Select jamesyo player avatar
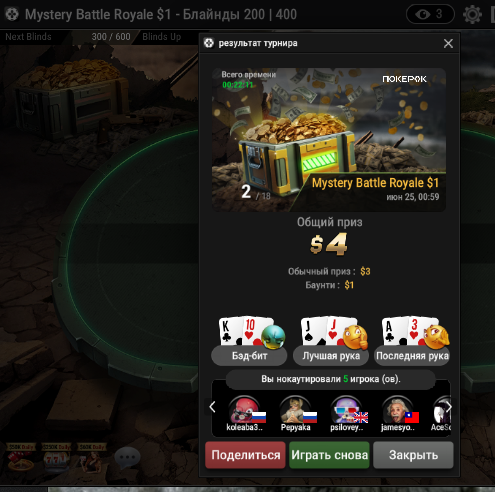The height and width of the screenshot is (492, 495). tap(397, 410)
